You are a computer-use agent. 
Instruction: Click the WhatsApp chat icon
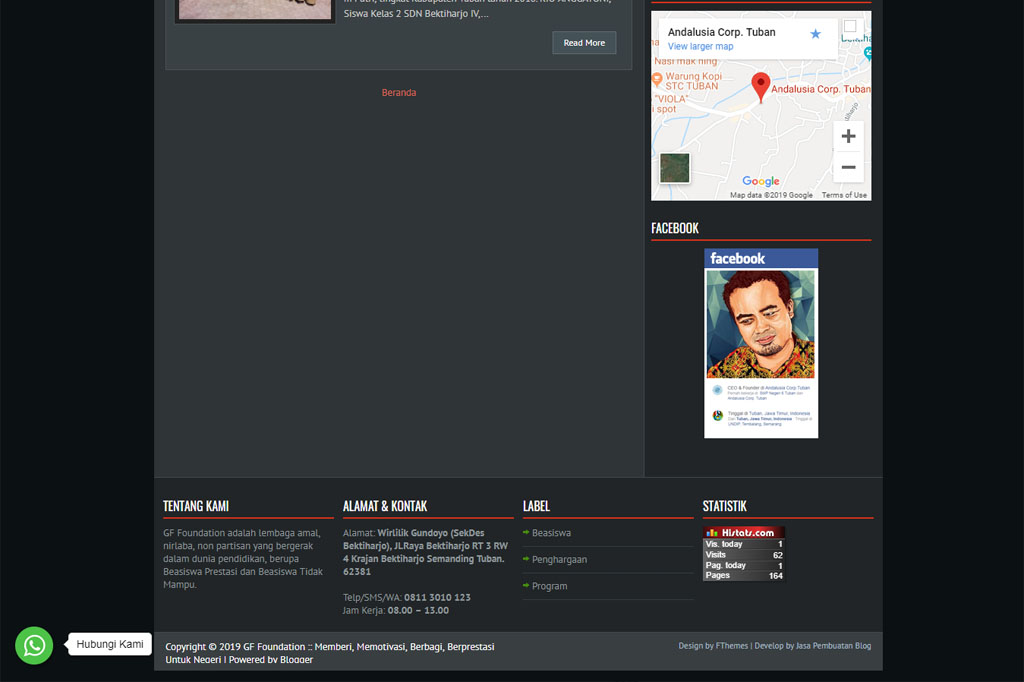[x=34, y=645]
